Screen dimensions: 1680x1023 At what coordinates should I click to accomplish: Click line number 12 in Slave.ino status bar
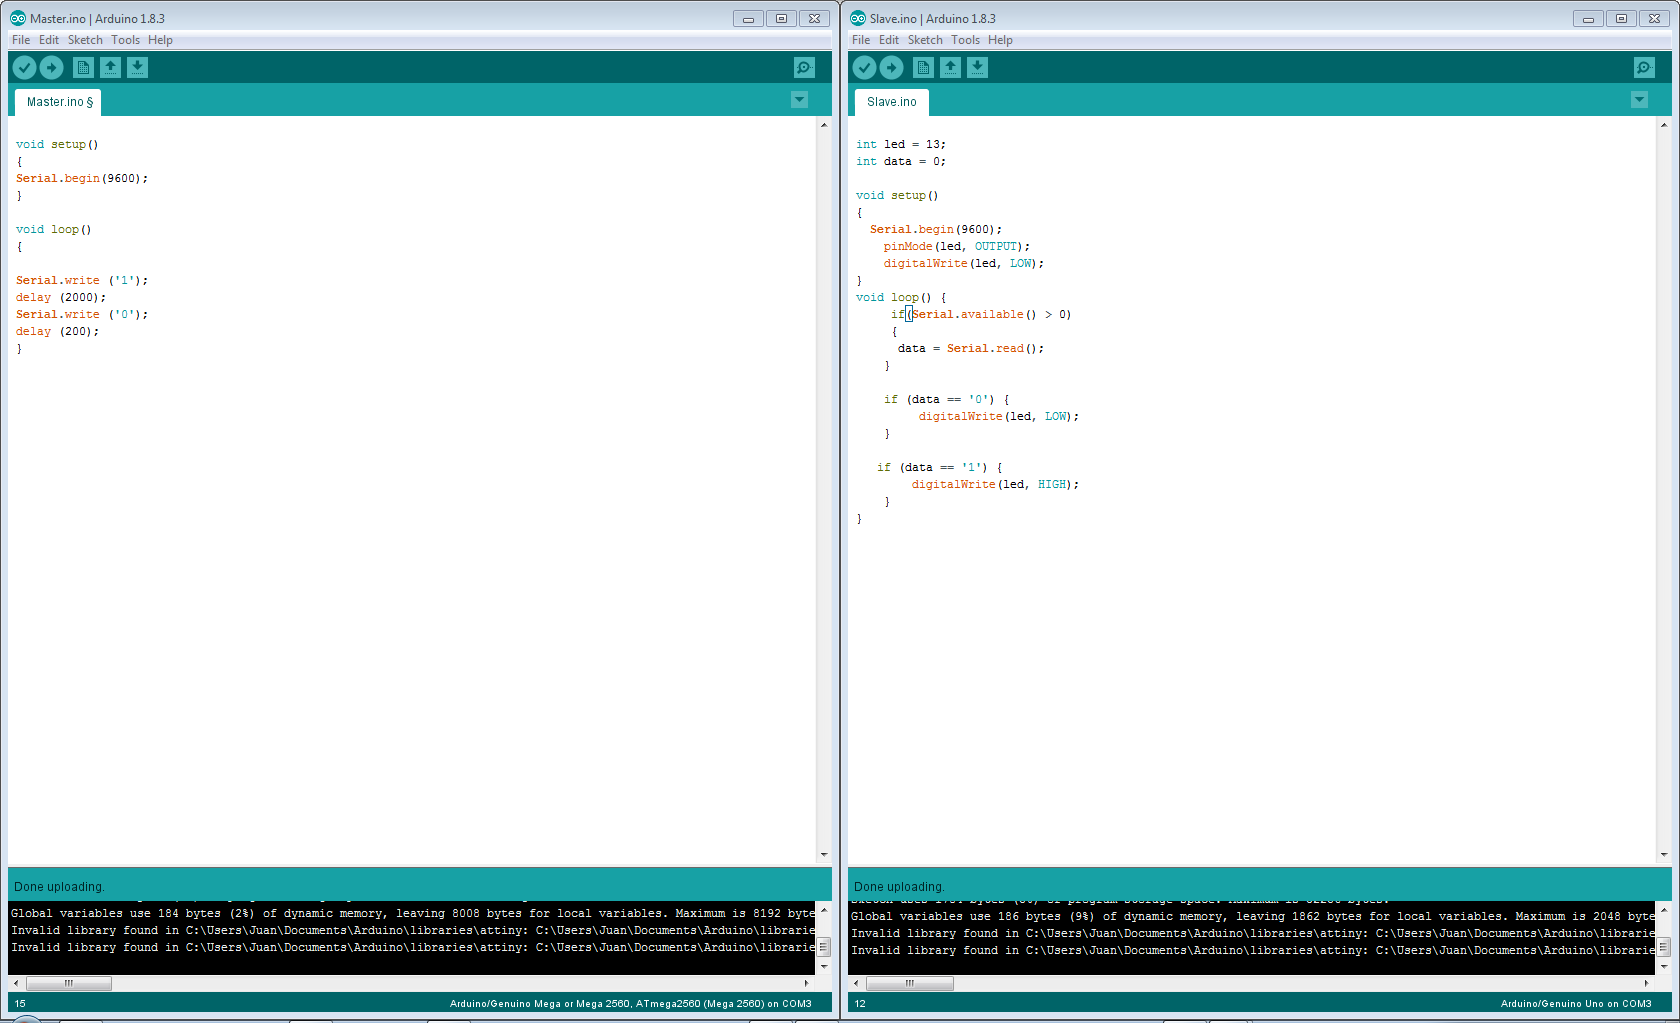pos(860,1003)
